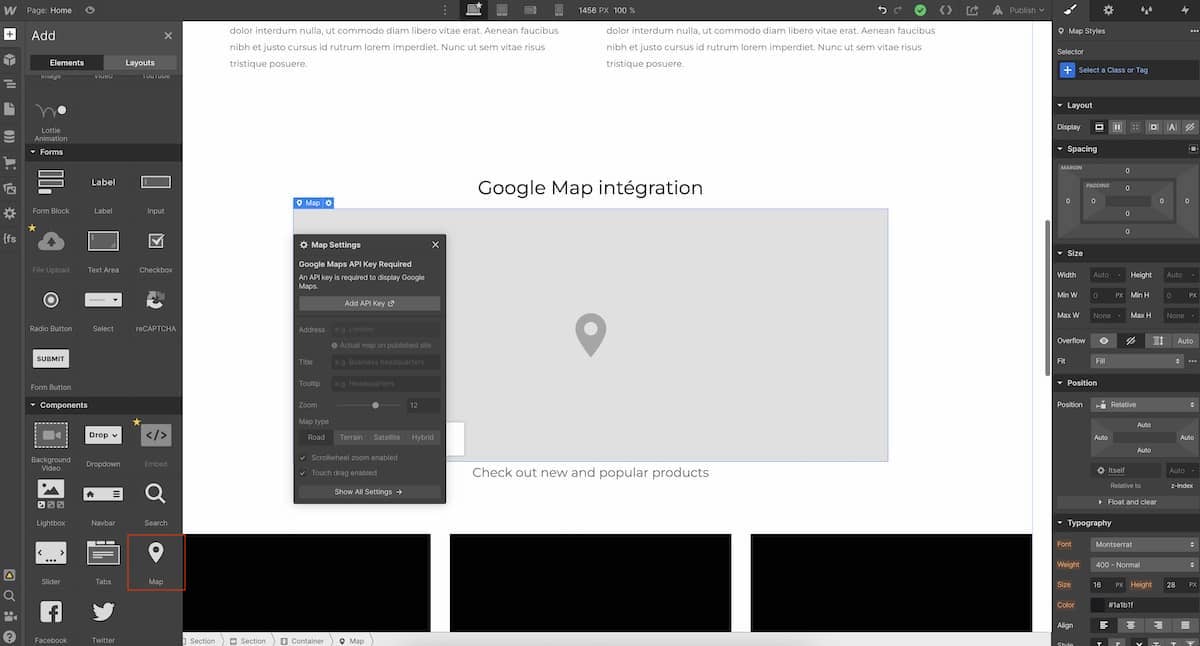
Task: Click Show All Settings button
Action: click(370, 492)
